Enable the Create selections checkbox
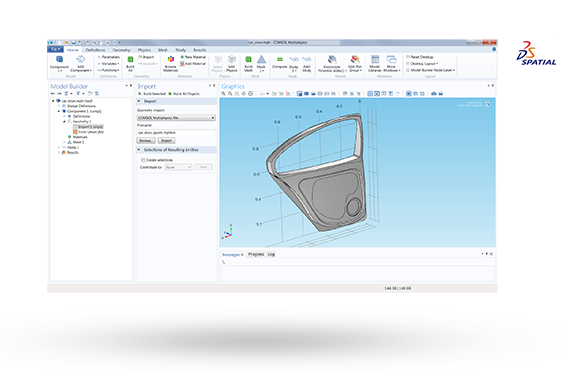The height and width of the screenshot is (388, 570). pos(143,160)
